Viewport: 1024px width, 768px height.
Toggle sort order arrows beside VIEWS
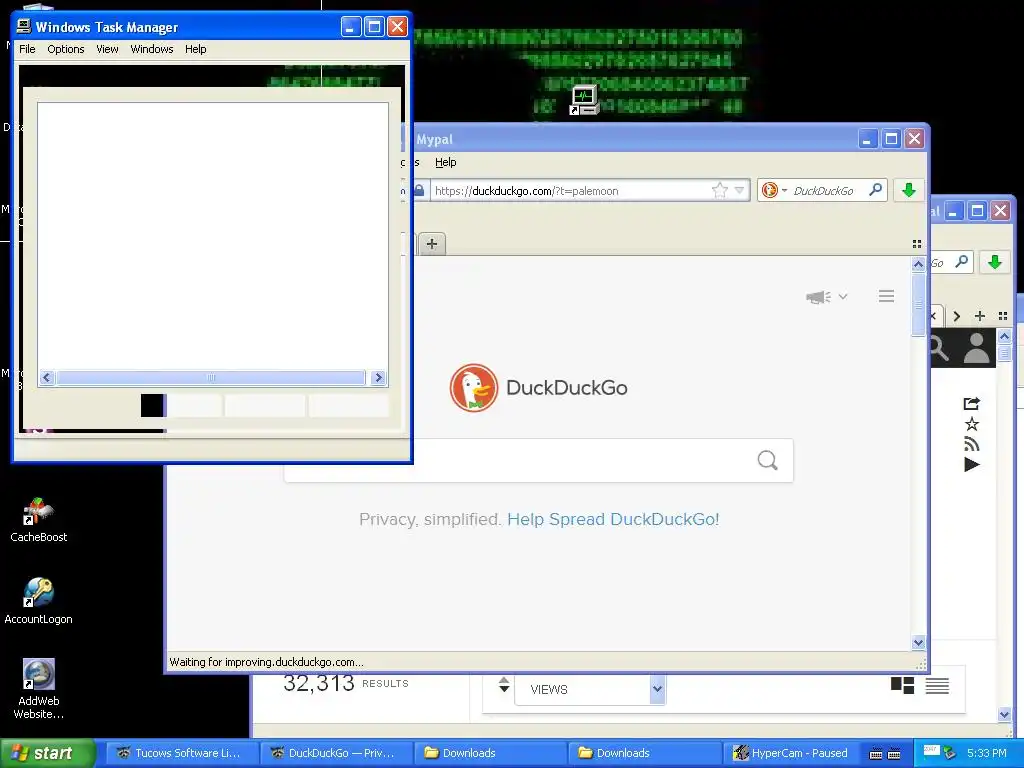click(504, 684)
